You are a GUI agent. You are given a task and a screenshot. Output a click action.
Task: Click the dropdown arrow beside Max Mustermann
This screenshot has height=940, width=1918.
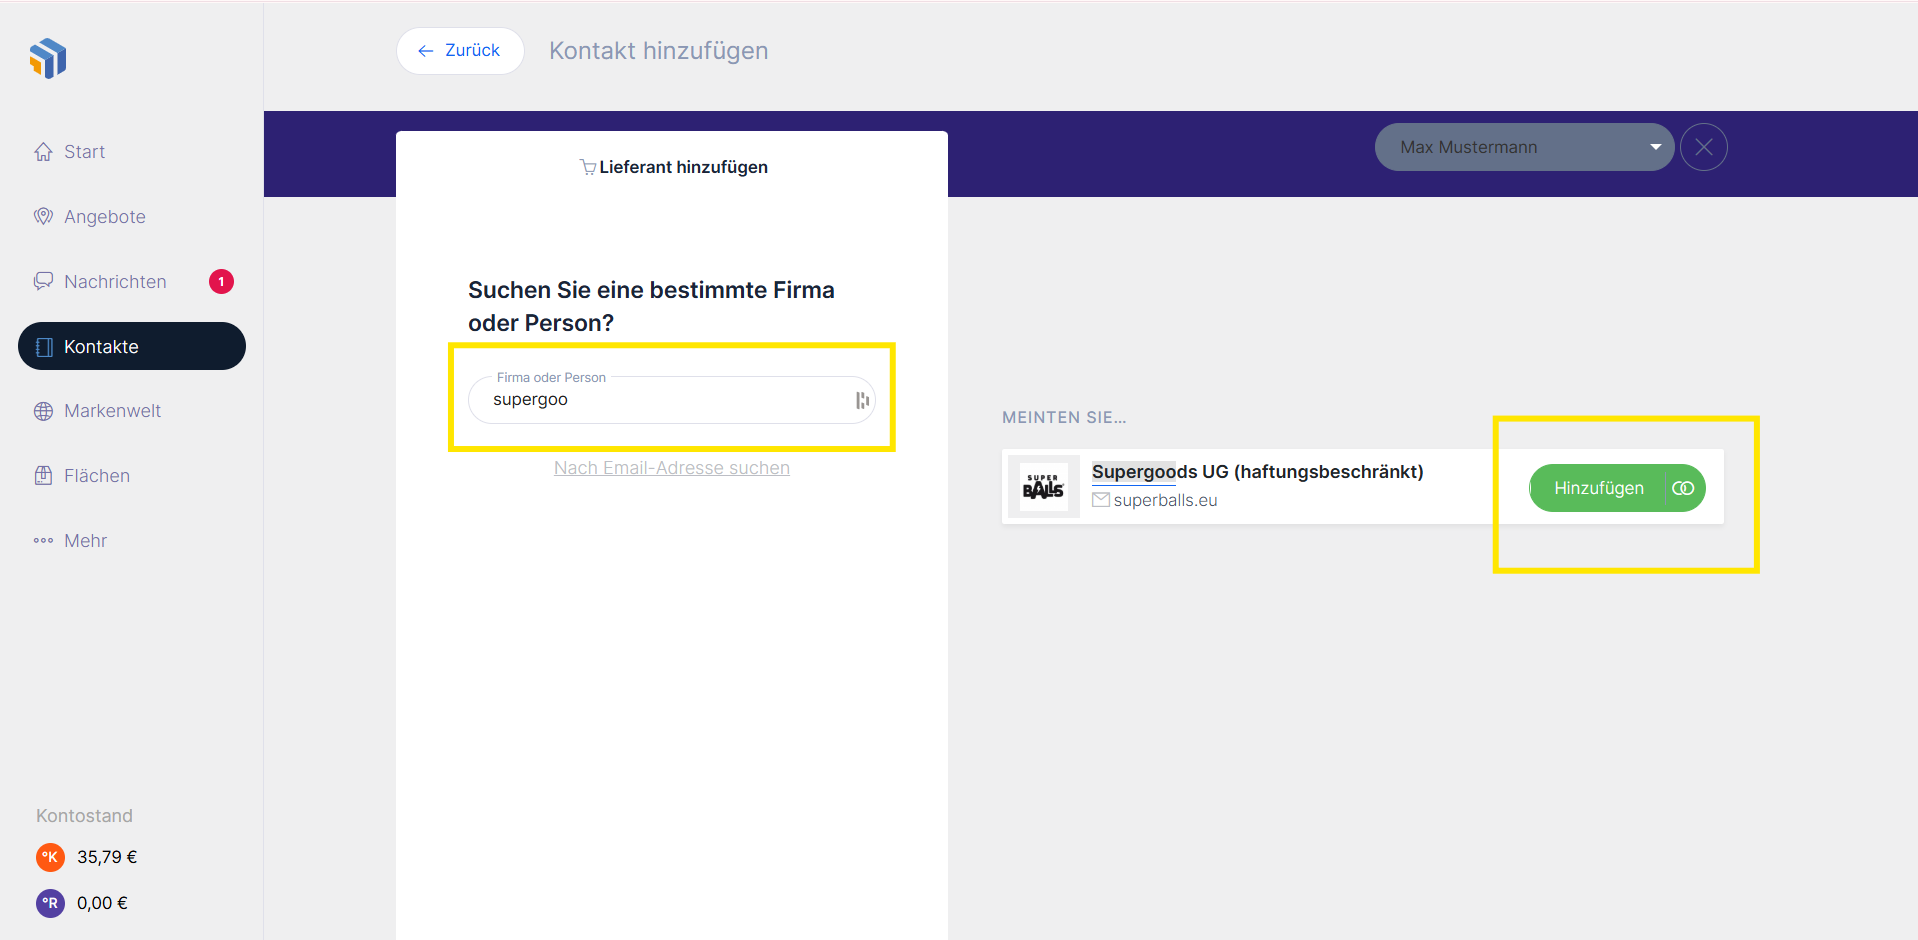click(1655, 147)
